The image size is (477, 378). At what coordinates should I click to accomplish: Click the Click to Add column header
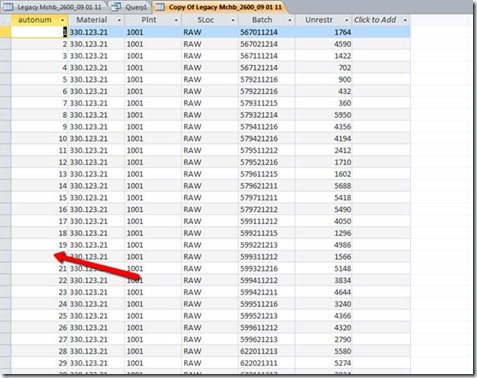381,20
